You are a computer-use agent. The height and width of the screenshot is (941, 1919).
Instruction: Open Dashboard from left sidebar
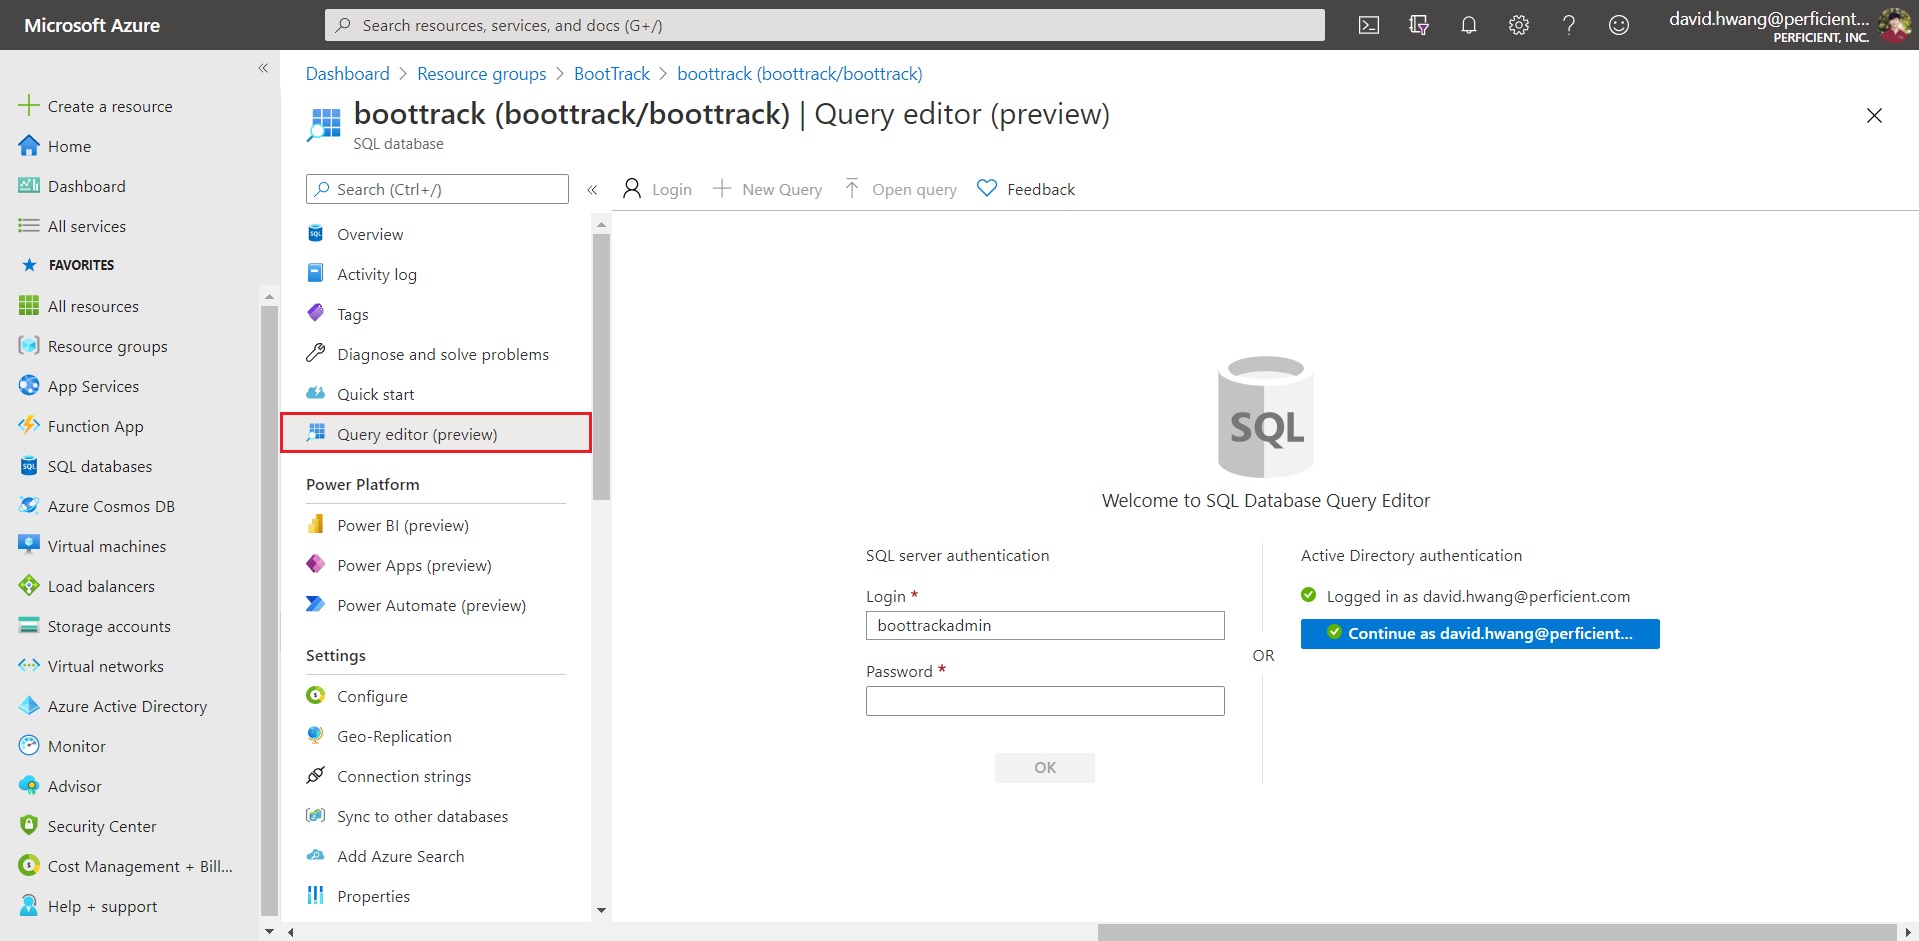[x=86, y=186]
